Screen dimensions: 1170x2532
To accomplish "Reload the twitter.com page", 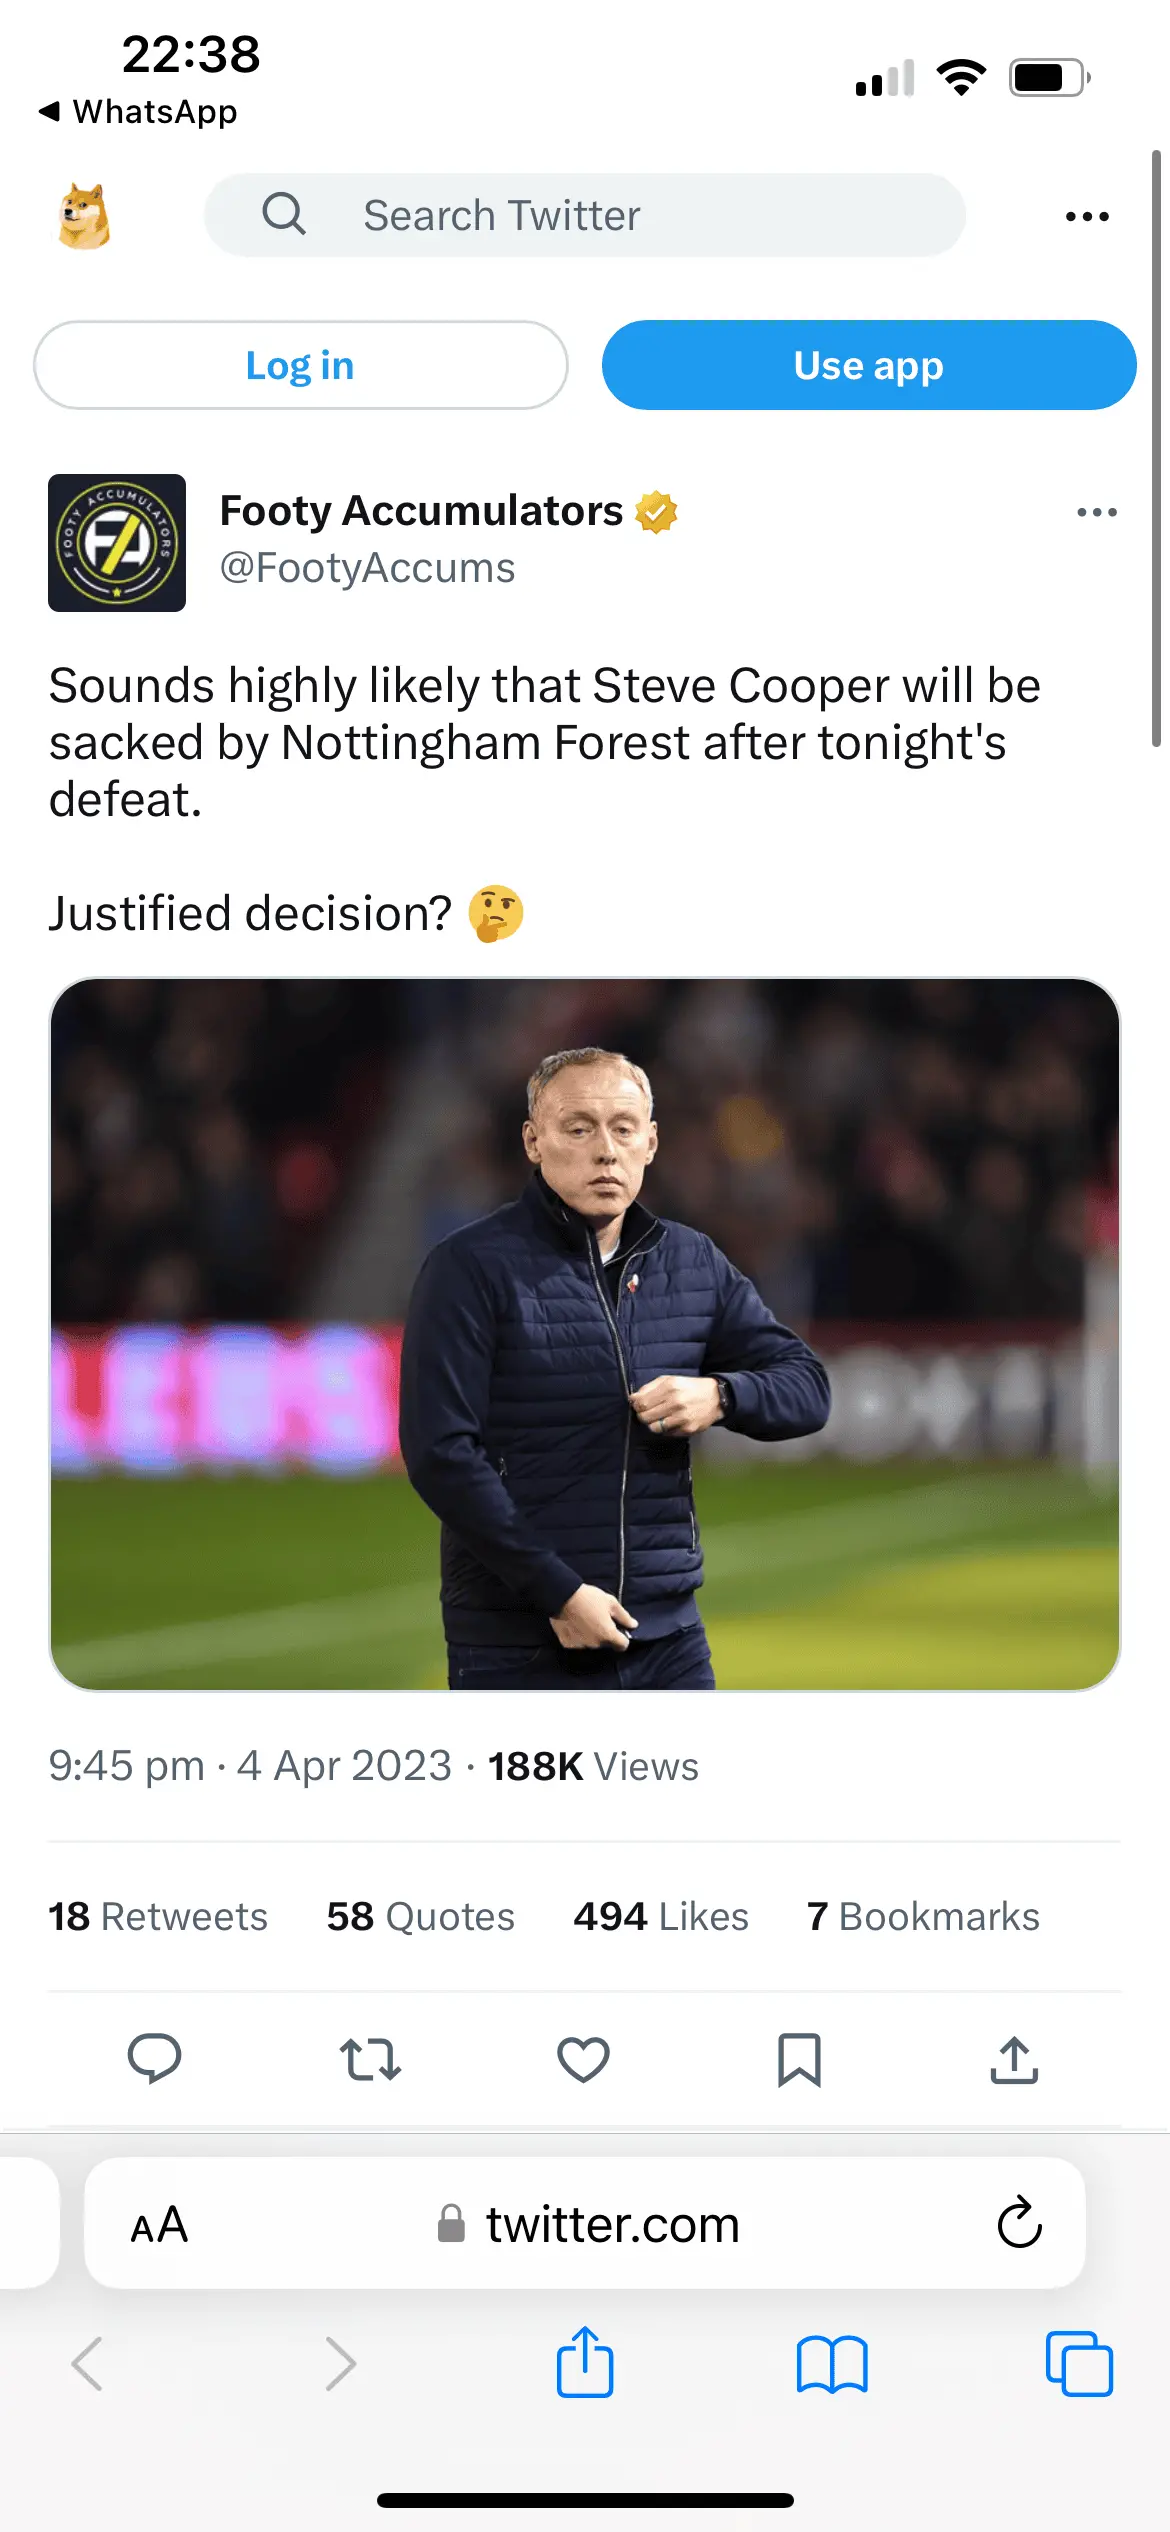I will tap(1019, 2223).
